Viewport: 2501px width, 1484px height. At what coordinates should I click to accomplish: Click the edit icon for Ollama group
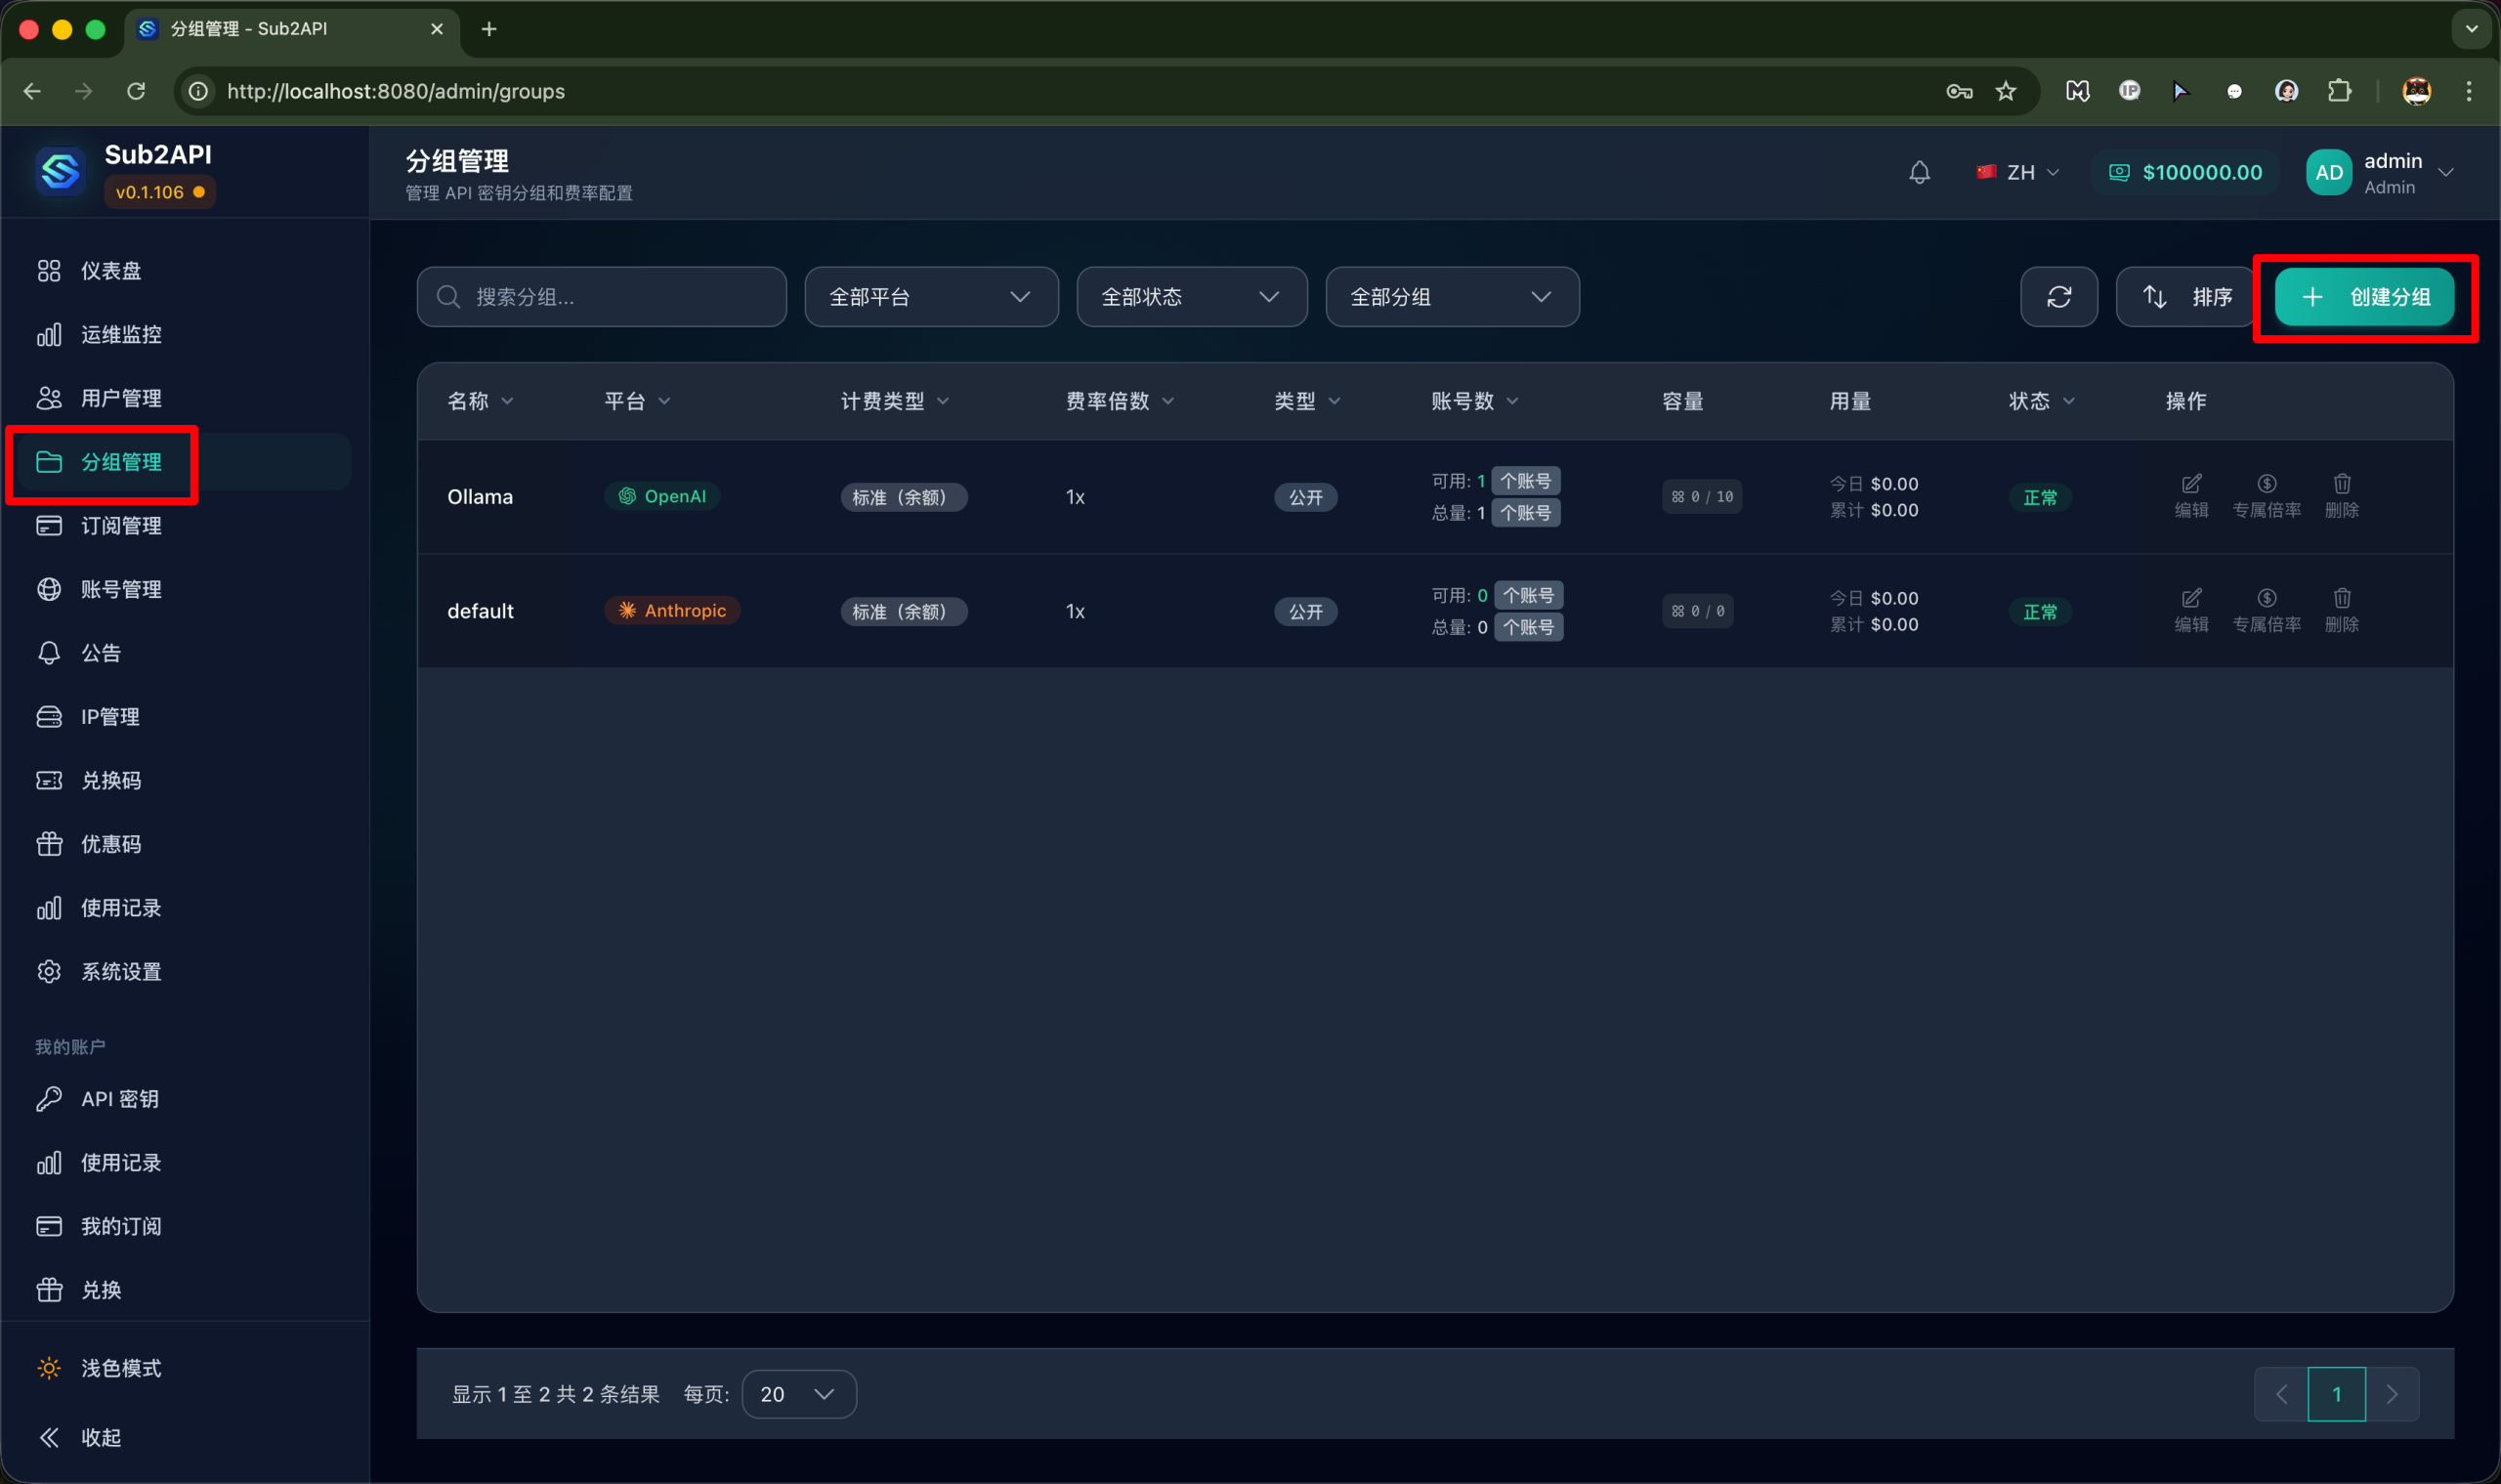tap(2190, 484)
